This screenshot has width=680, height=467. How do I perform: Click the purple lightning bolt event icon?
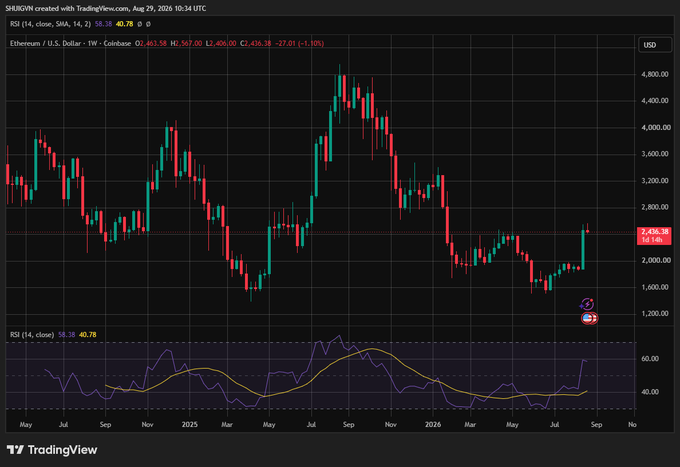point(587,304)
